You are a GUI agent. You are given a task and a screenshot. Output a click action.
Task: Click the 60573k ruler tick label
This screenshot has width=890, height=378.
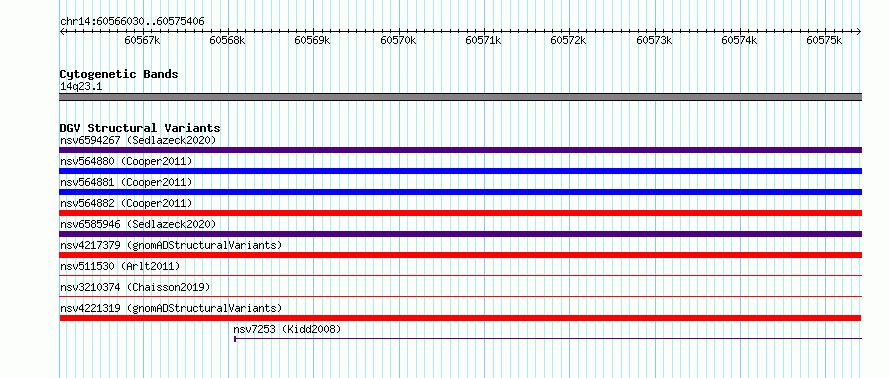(x=654, y=40)
